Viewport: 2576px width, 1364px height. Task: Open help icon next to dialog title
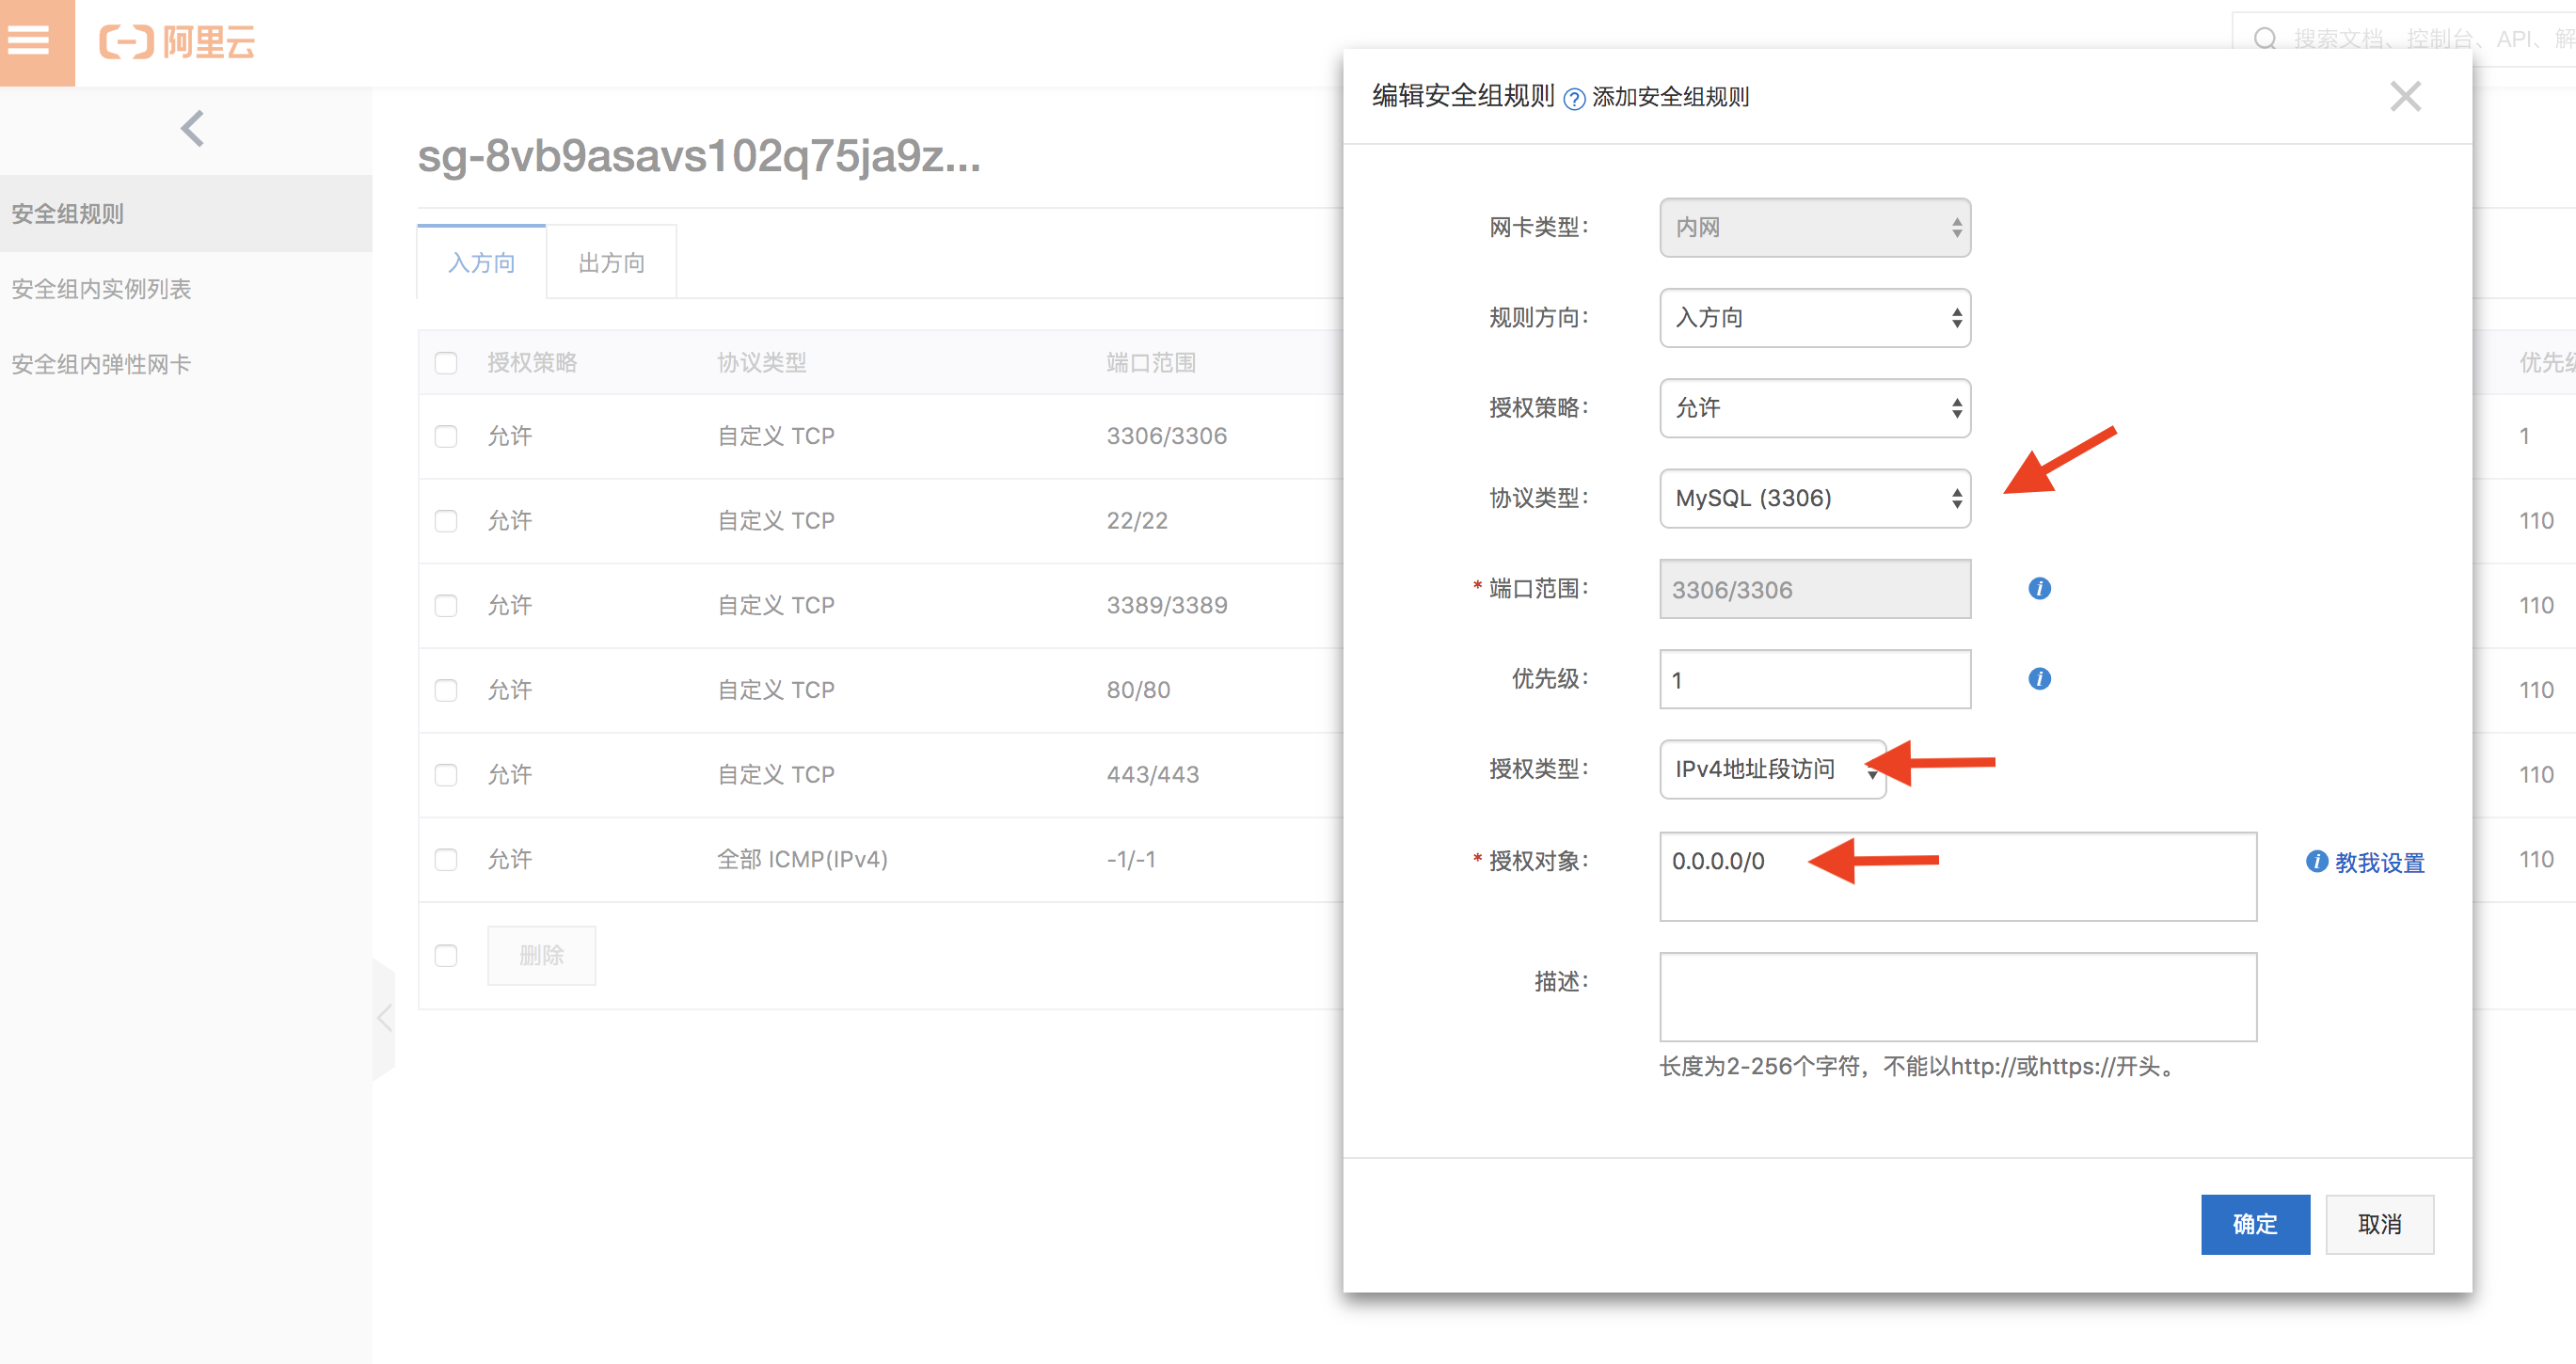pos(1574,98)
